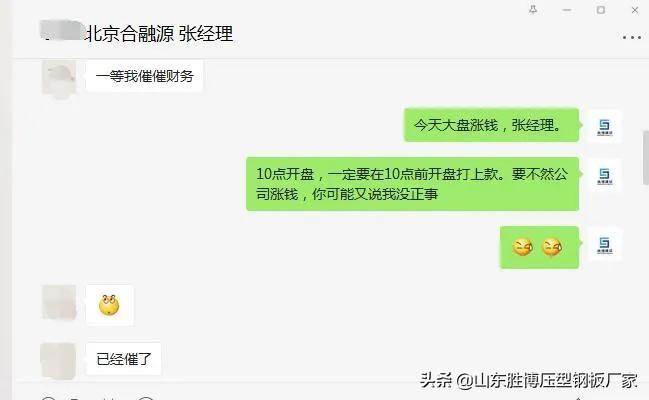Open contact avatar beside the wide-eyed emoji reply

point(59,302)
